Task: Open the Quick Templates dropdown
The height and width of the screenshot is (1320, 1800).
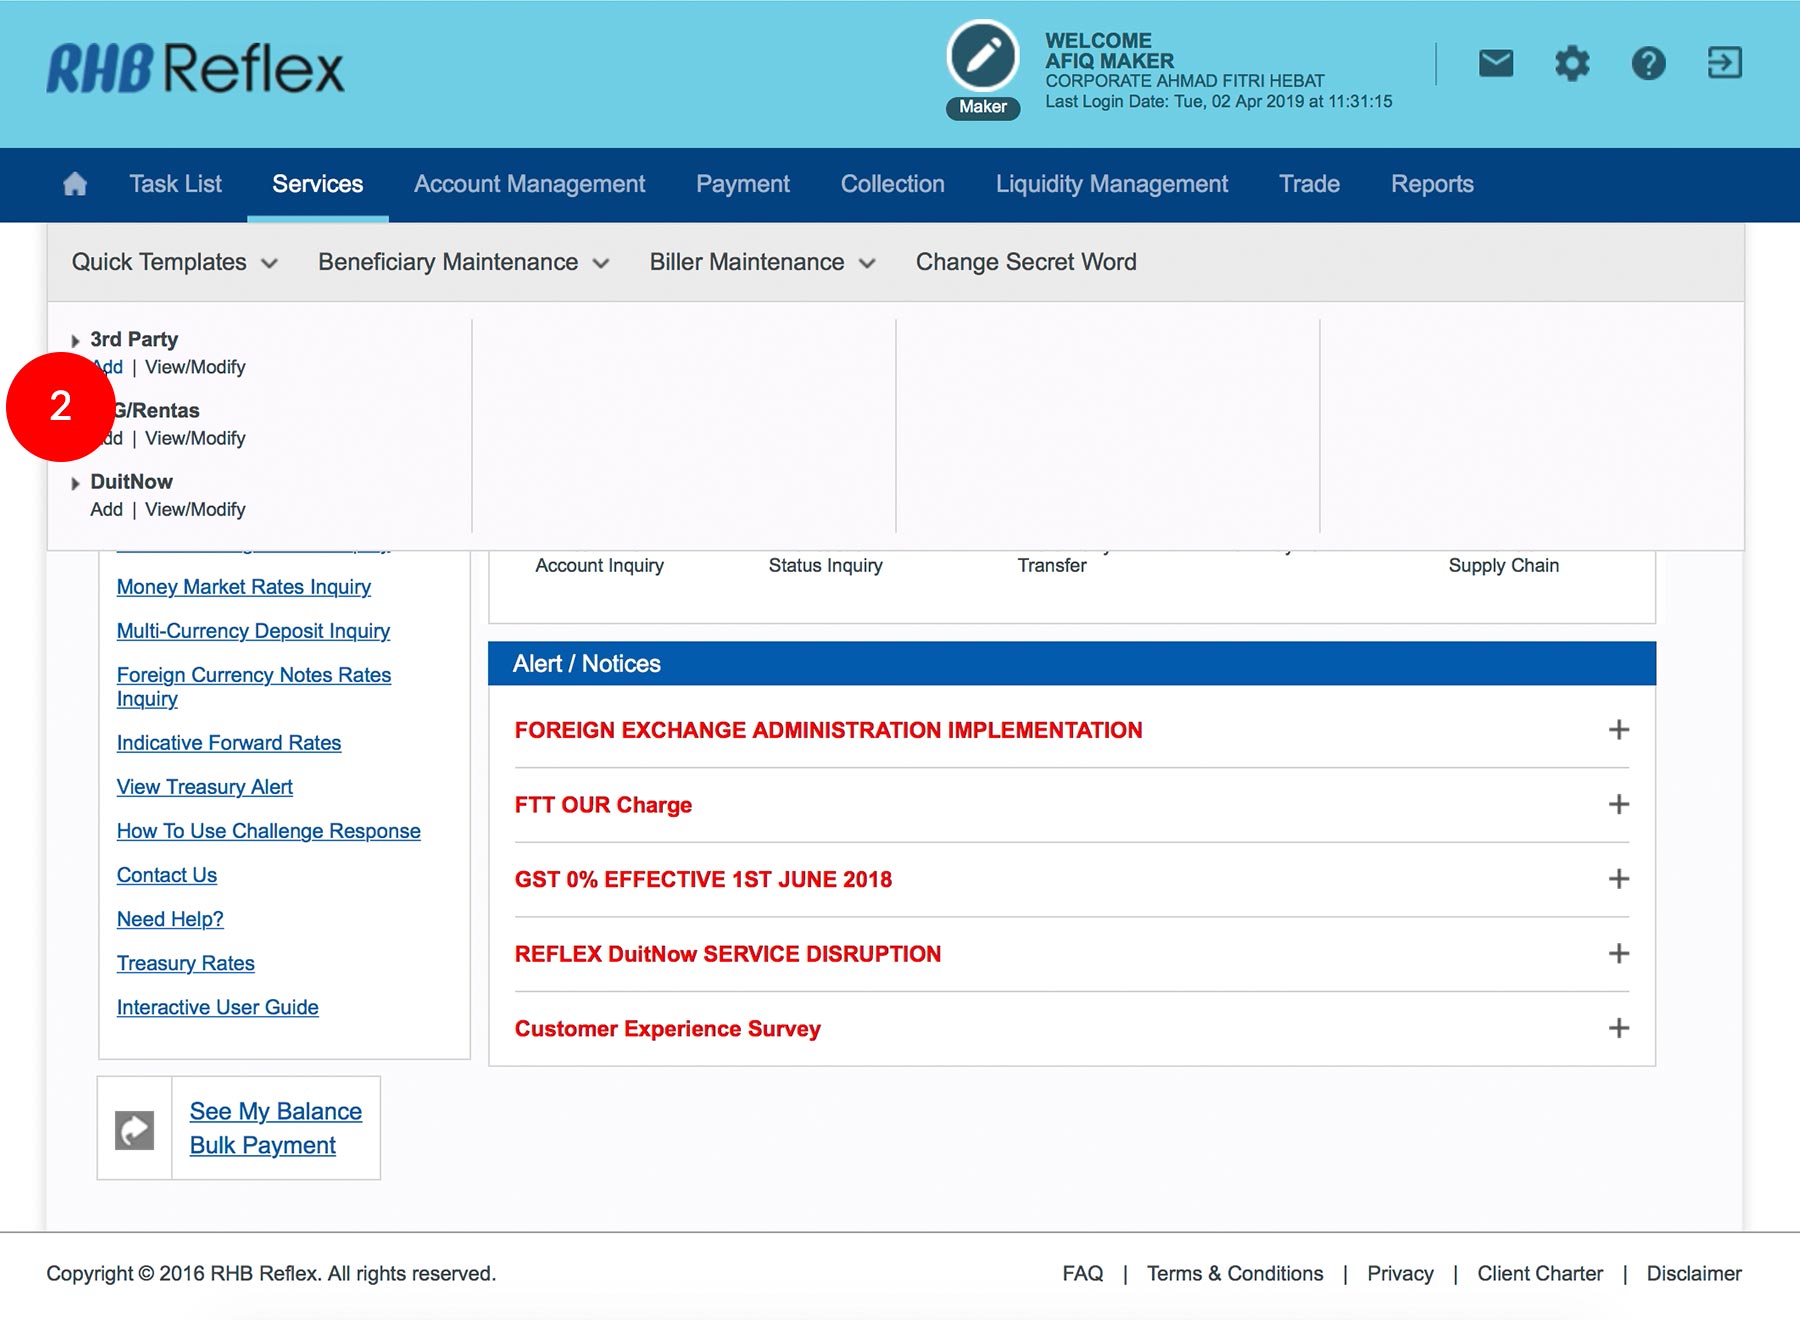Action: pyautogui.click(x=174, y=262)
